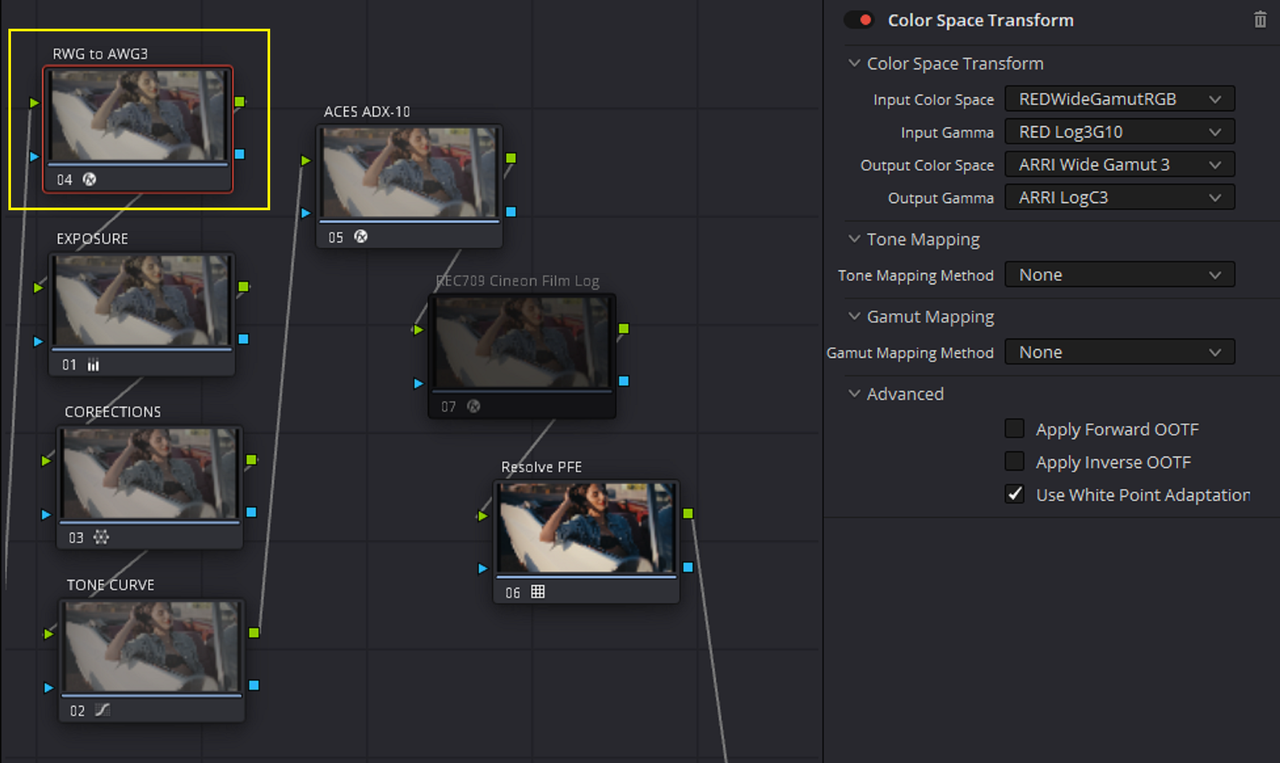Collapse the Tone Mapping section
Image resolution: width=1280 pixels, height=763 pixels.
coord(854,239)
